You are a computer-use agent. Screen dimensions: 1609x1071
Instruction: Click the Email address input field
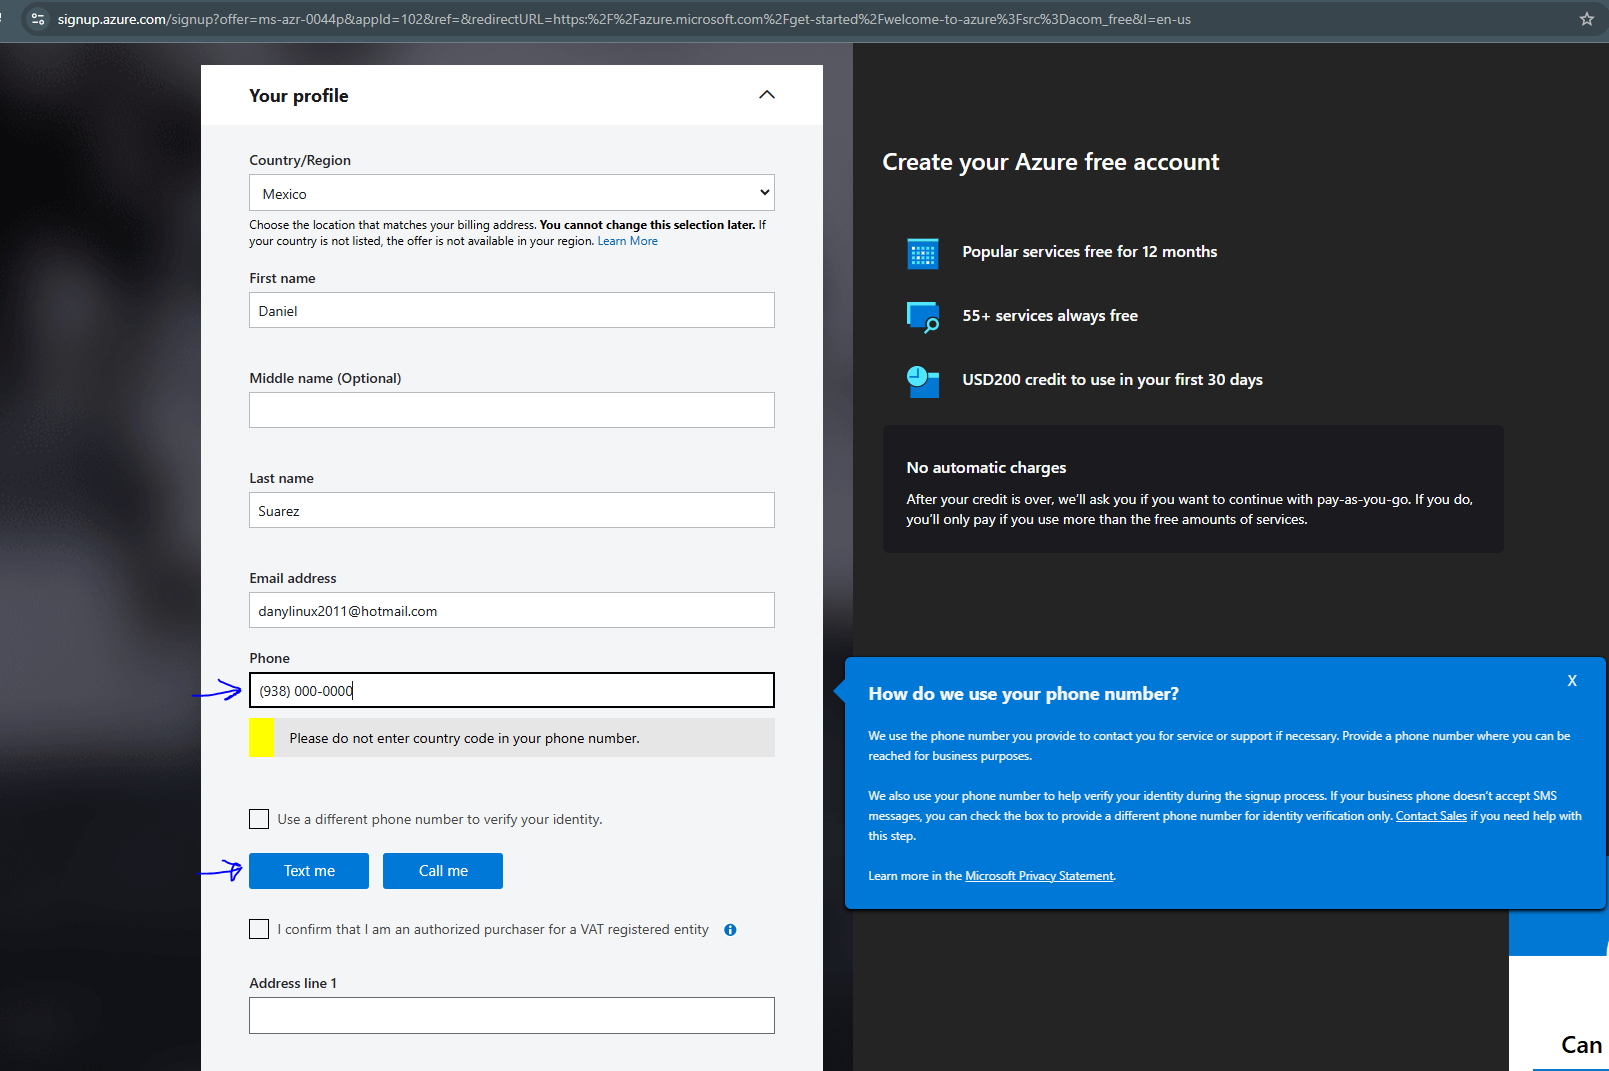coord(512,610)
